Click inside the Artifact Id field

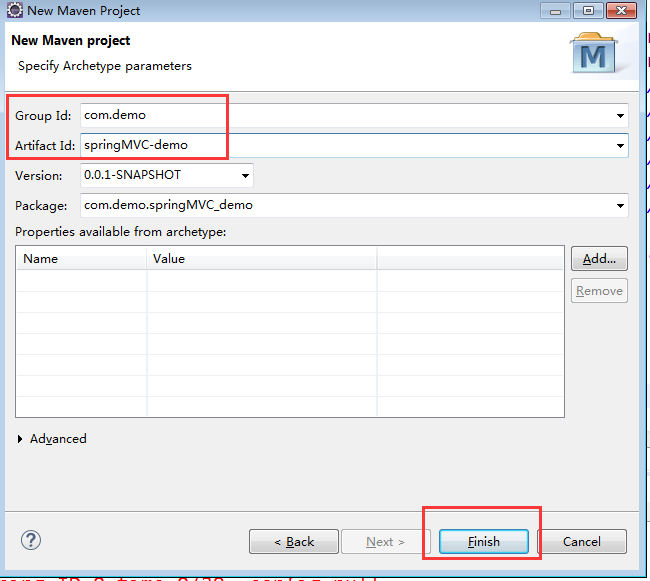354,145
